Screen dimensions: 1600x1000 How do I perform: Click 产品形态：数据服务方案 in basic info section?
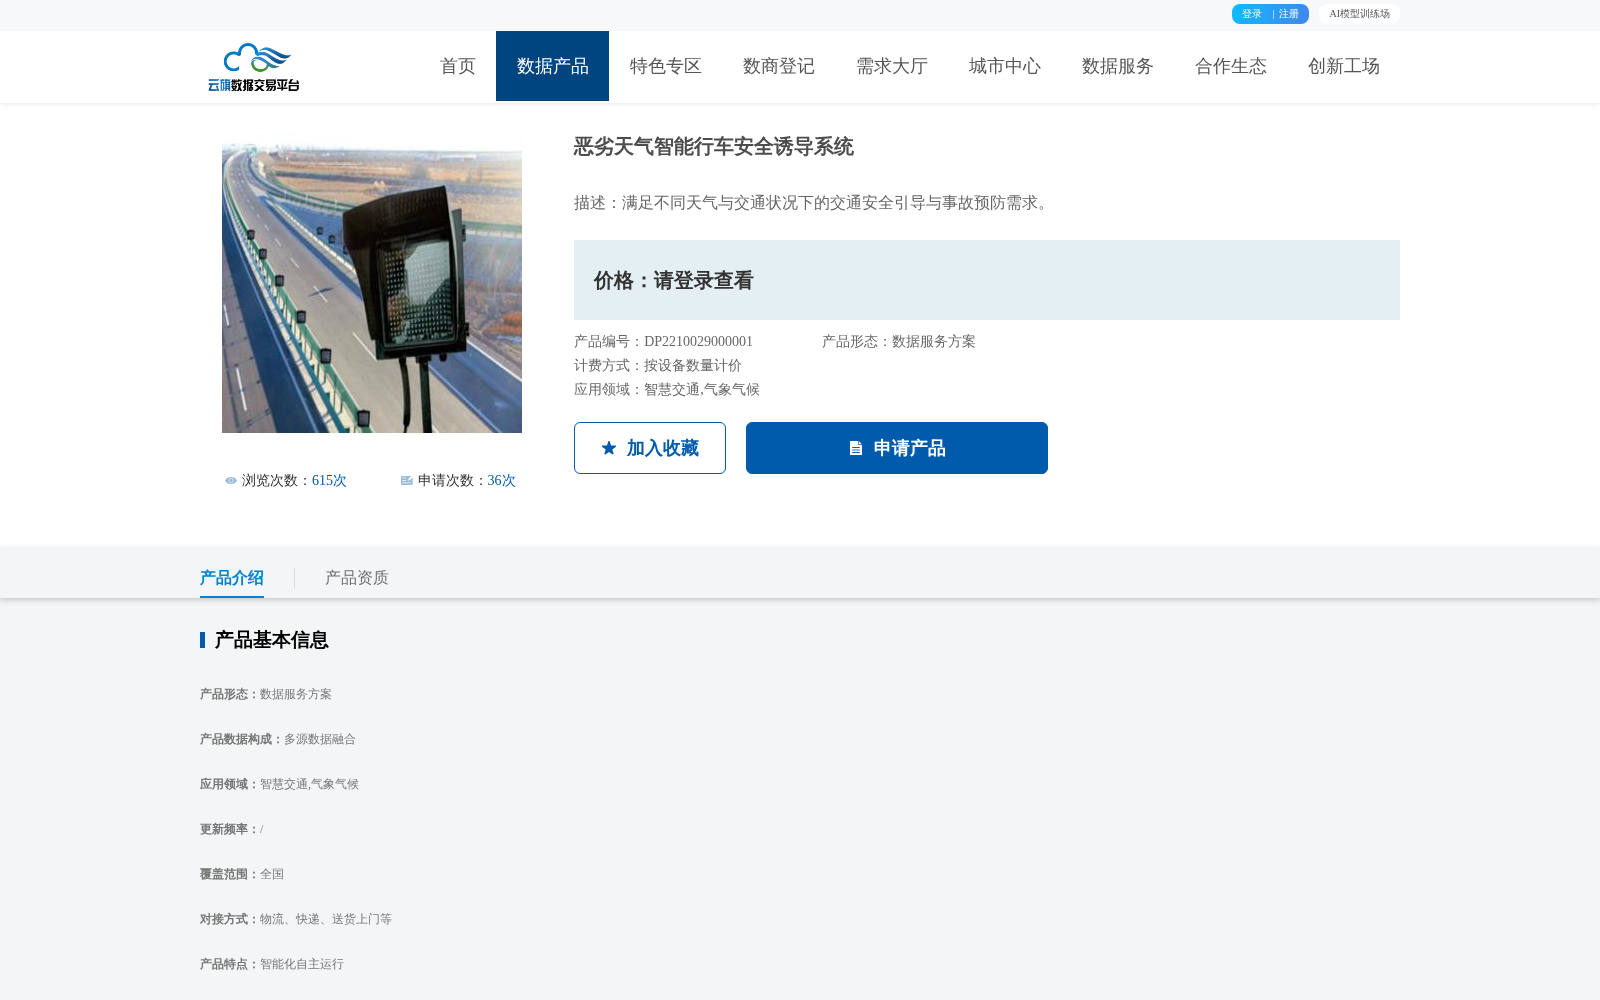coord(266,695)
